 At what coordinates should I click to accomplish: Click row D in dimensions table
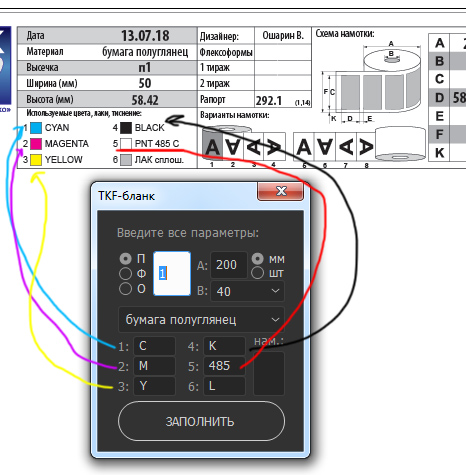[x=447, y=98]
